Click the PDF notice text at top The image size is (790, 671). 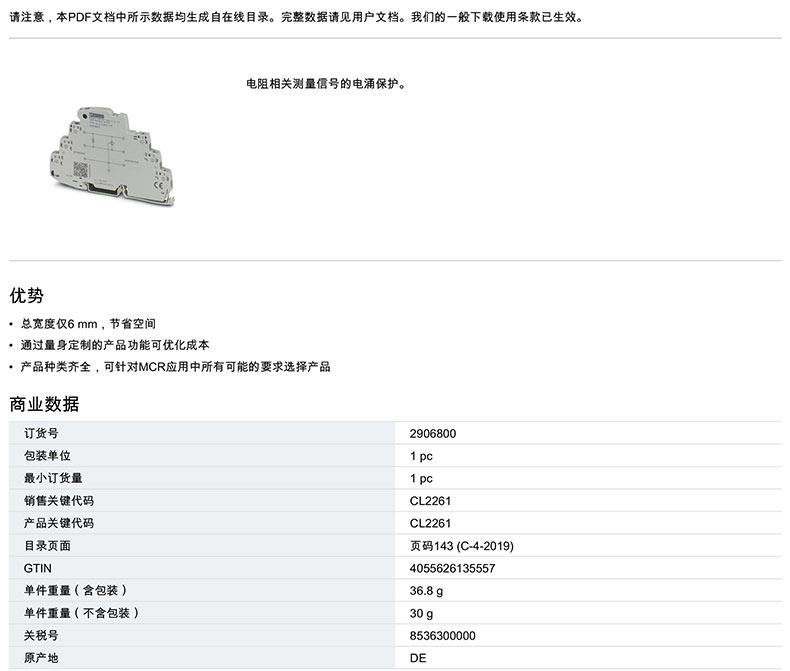pyautogui.click(x=296, y=17)
